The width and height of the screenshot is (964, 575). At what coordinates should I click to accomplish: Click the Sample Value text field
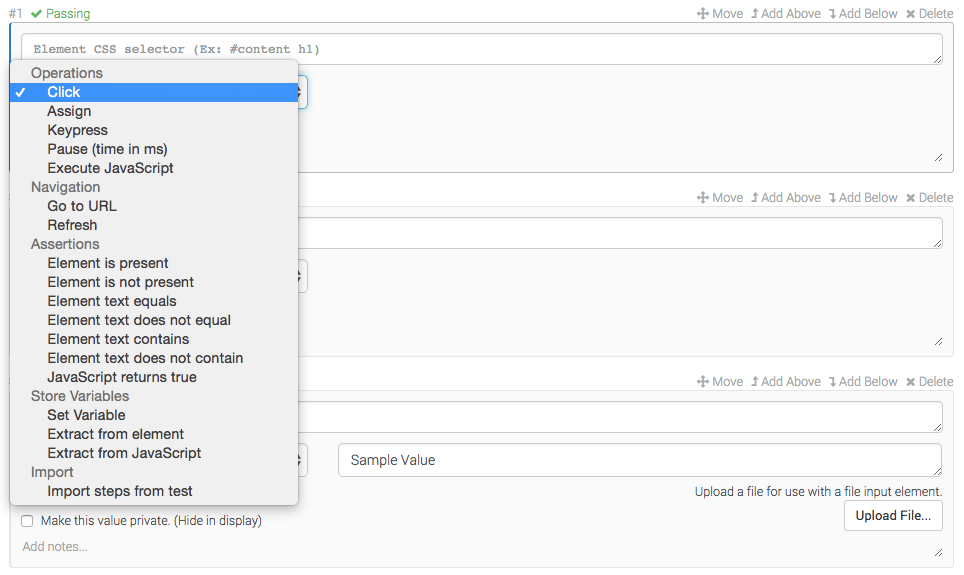[639, 460]
